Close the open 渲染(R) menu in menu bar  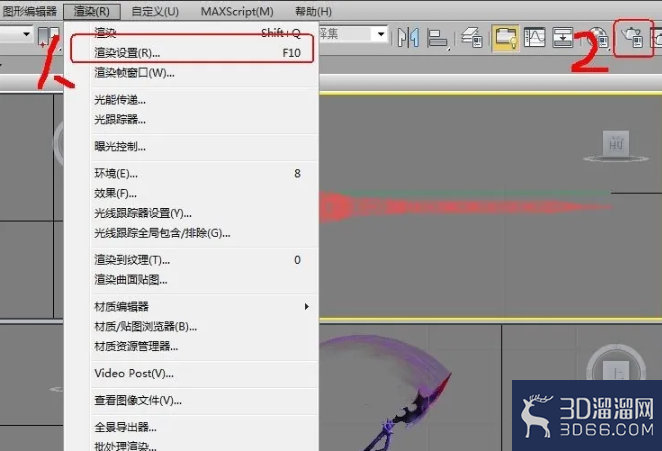(92, 11)
